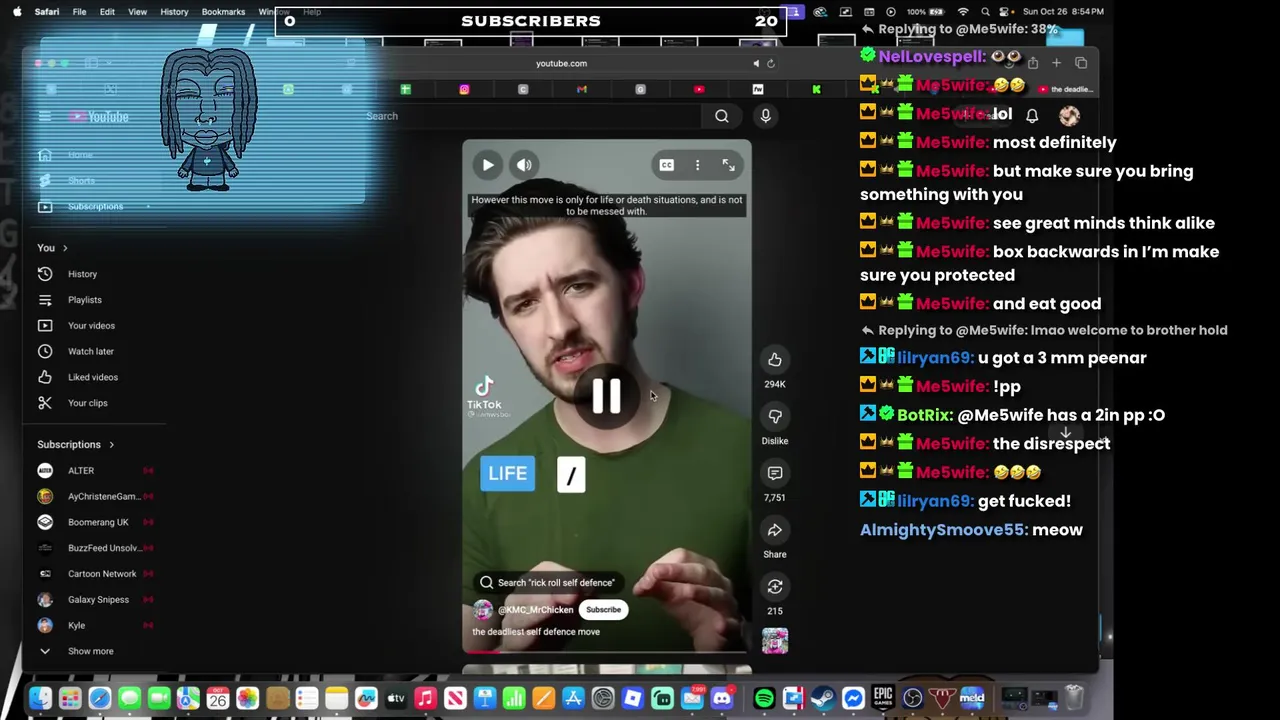Open the ALTER channel

coord(81,471)
